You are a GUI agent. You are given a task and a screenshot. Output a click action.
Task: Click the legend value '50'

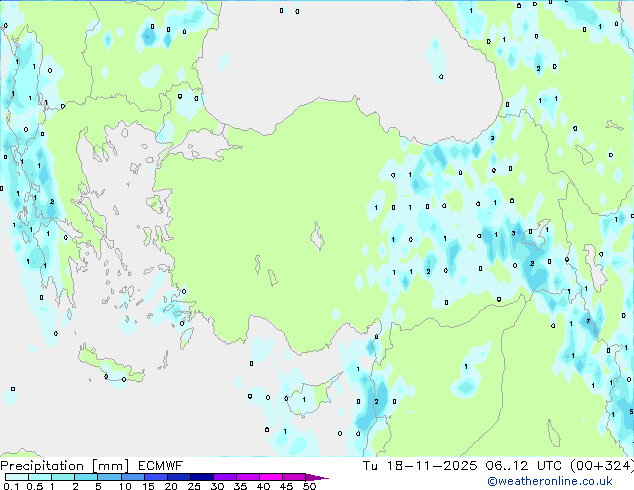click(309, 486)
